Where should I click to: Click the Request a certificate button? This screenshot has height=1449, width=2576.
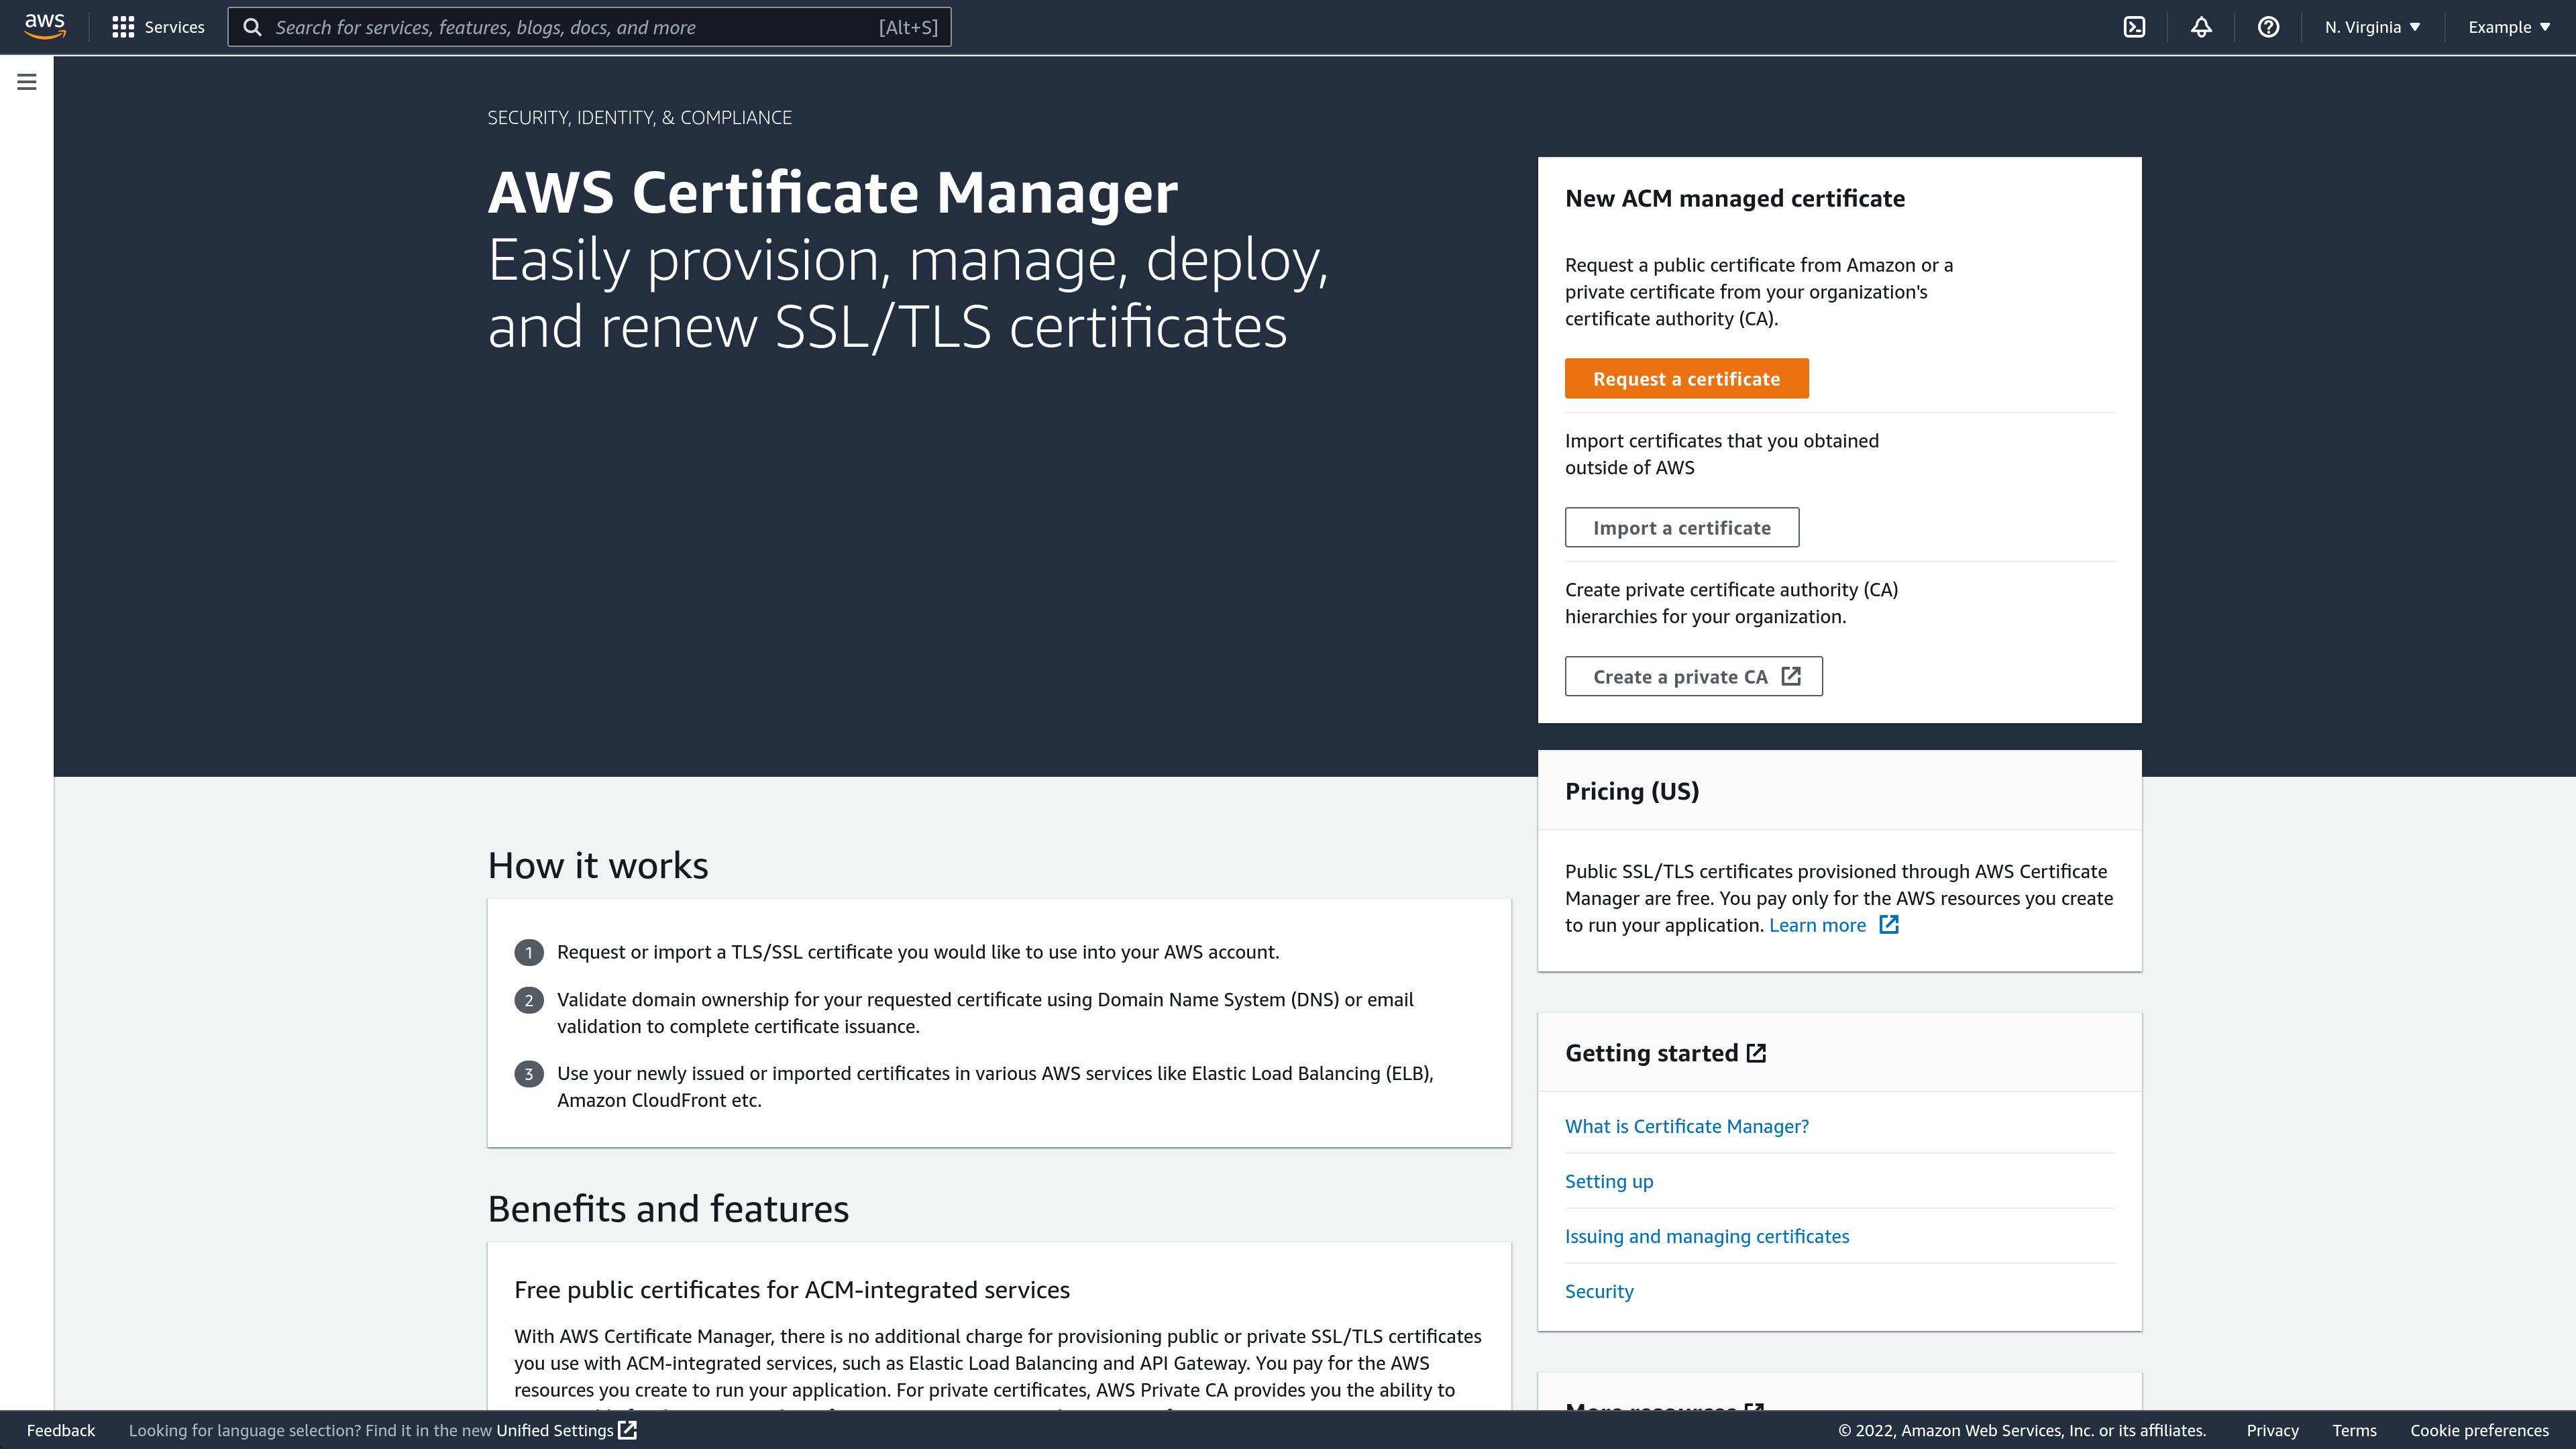[x=1687, y=378]
